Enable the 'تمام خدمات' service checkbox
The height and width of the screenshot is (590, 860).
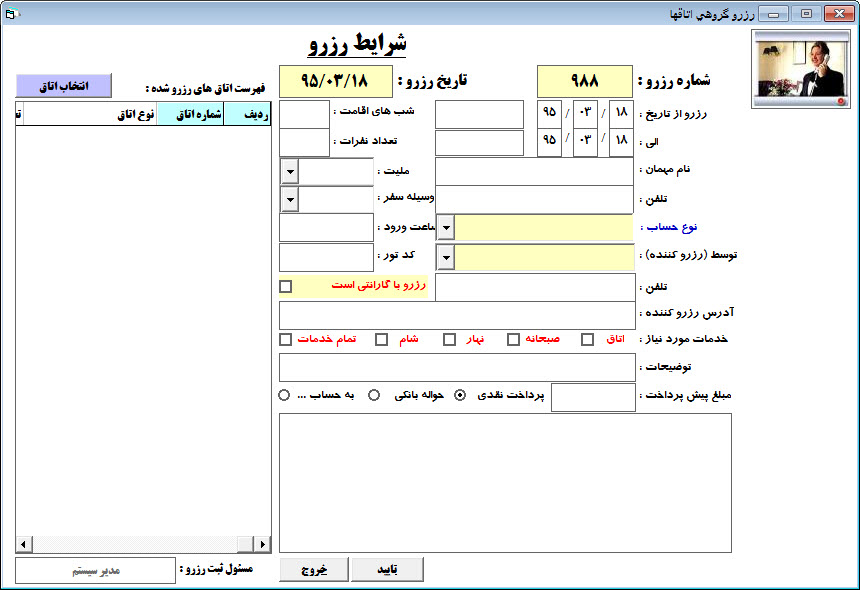285,339
